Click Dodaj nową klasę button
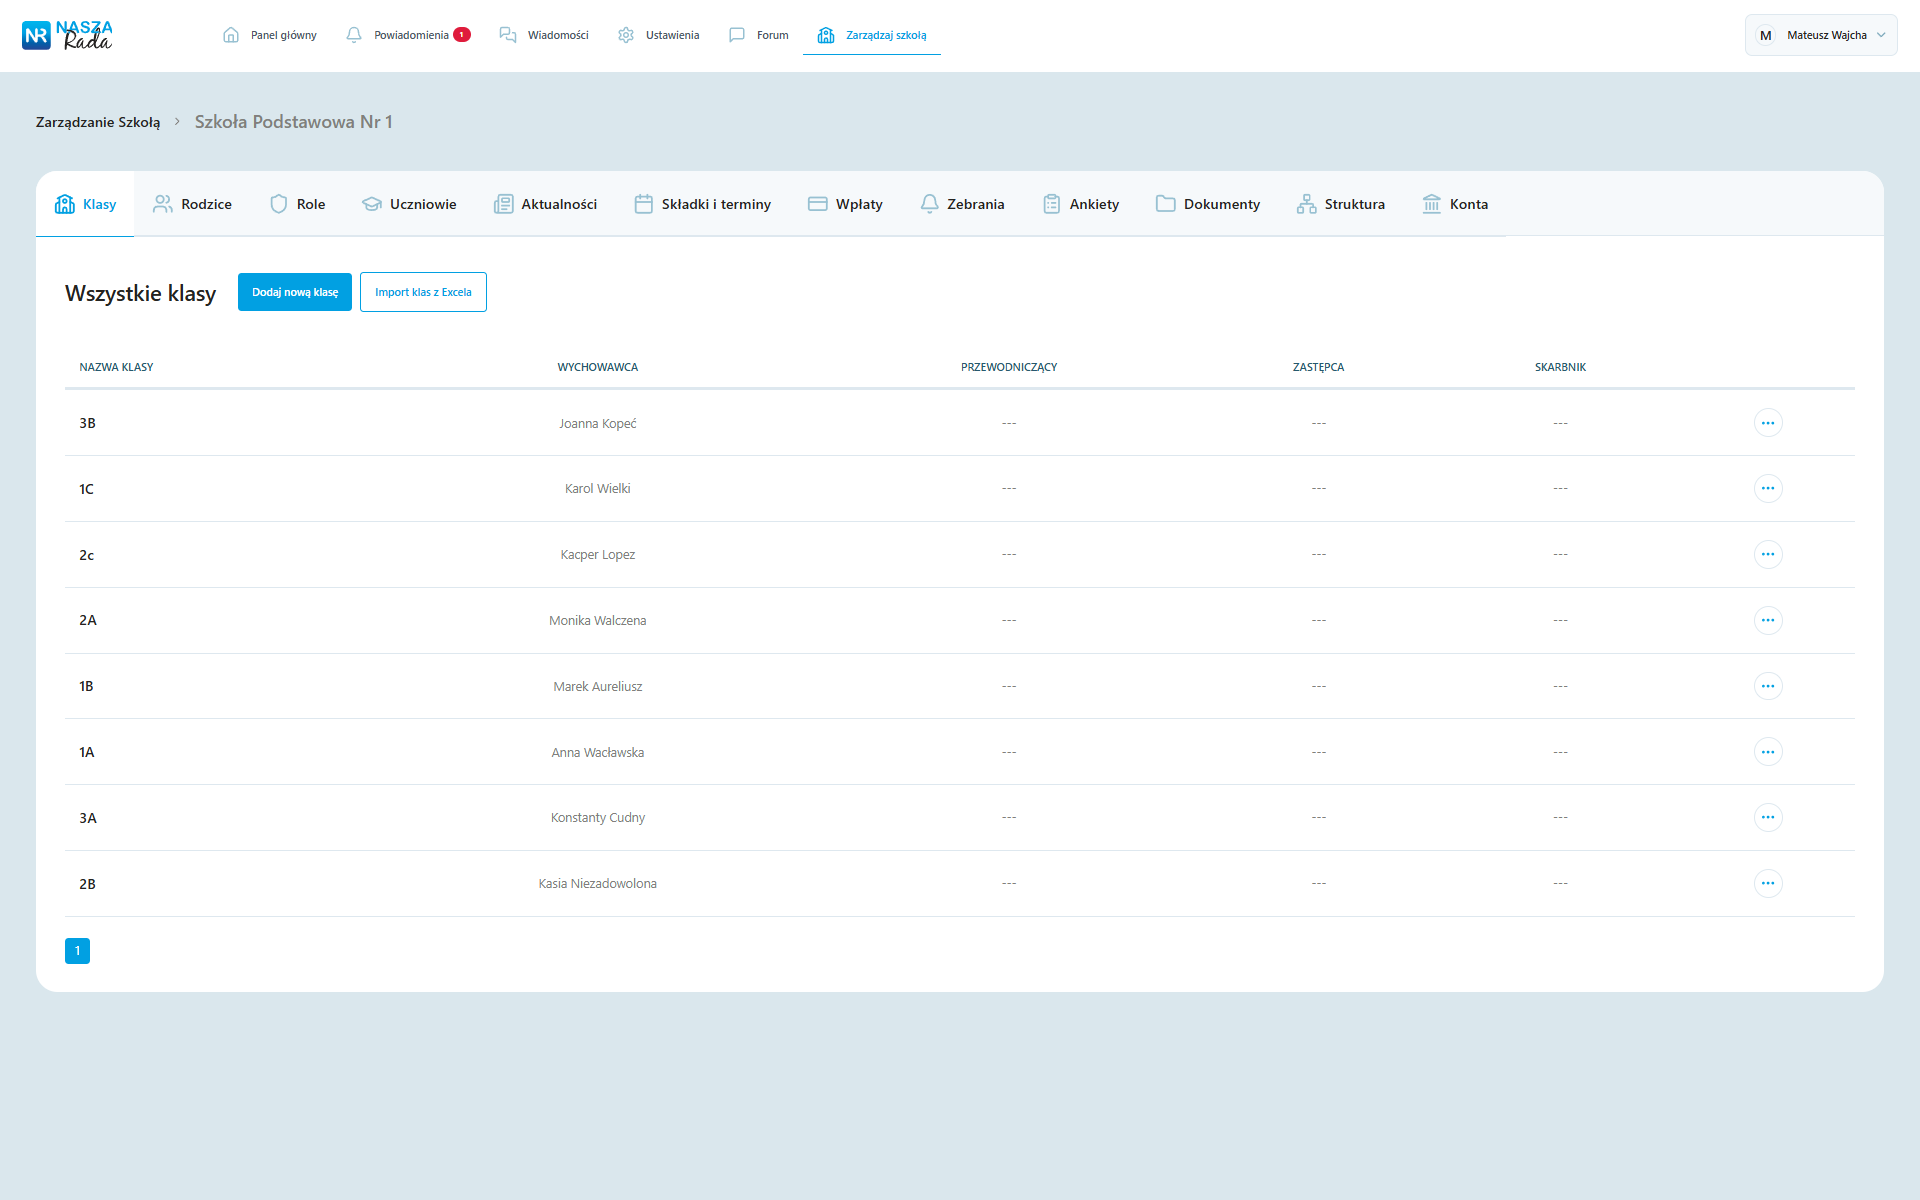 295,292
